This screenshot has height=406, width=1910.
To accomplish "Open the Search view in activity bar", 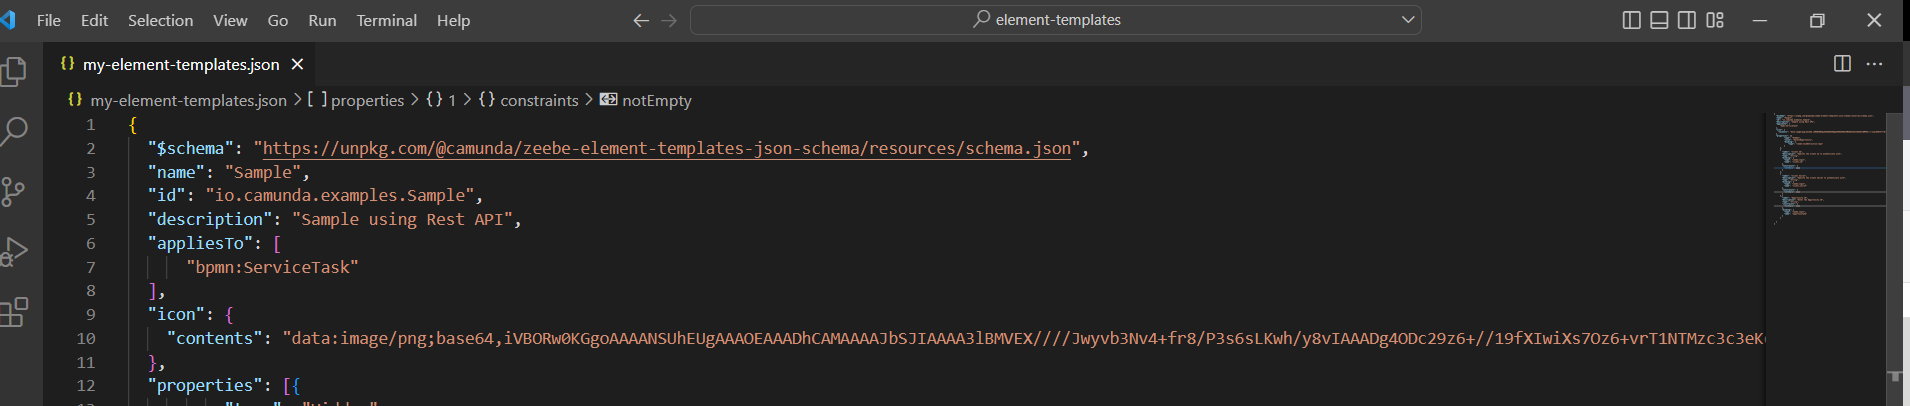I will 15,131.
